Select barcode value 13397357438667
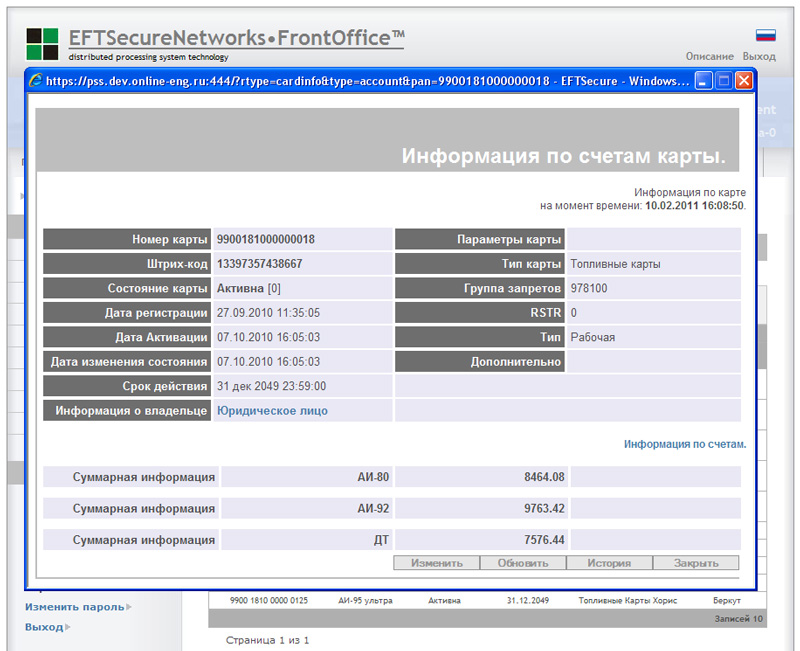This screenshot has height=651, width=800. point(260,264)
